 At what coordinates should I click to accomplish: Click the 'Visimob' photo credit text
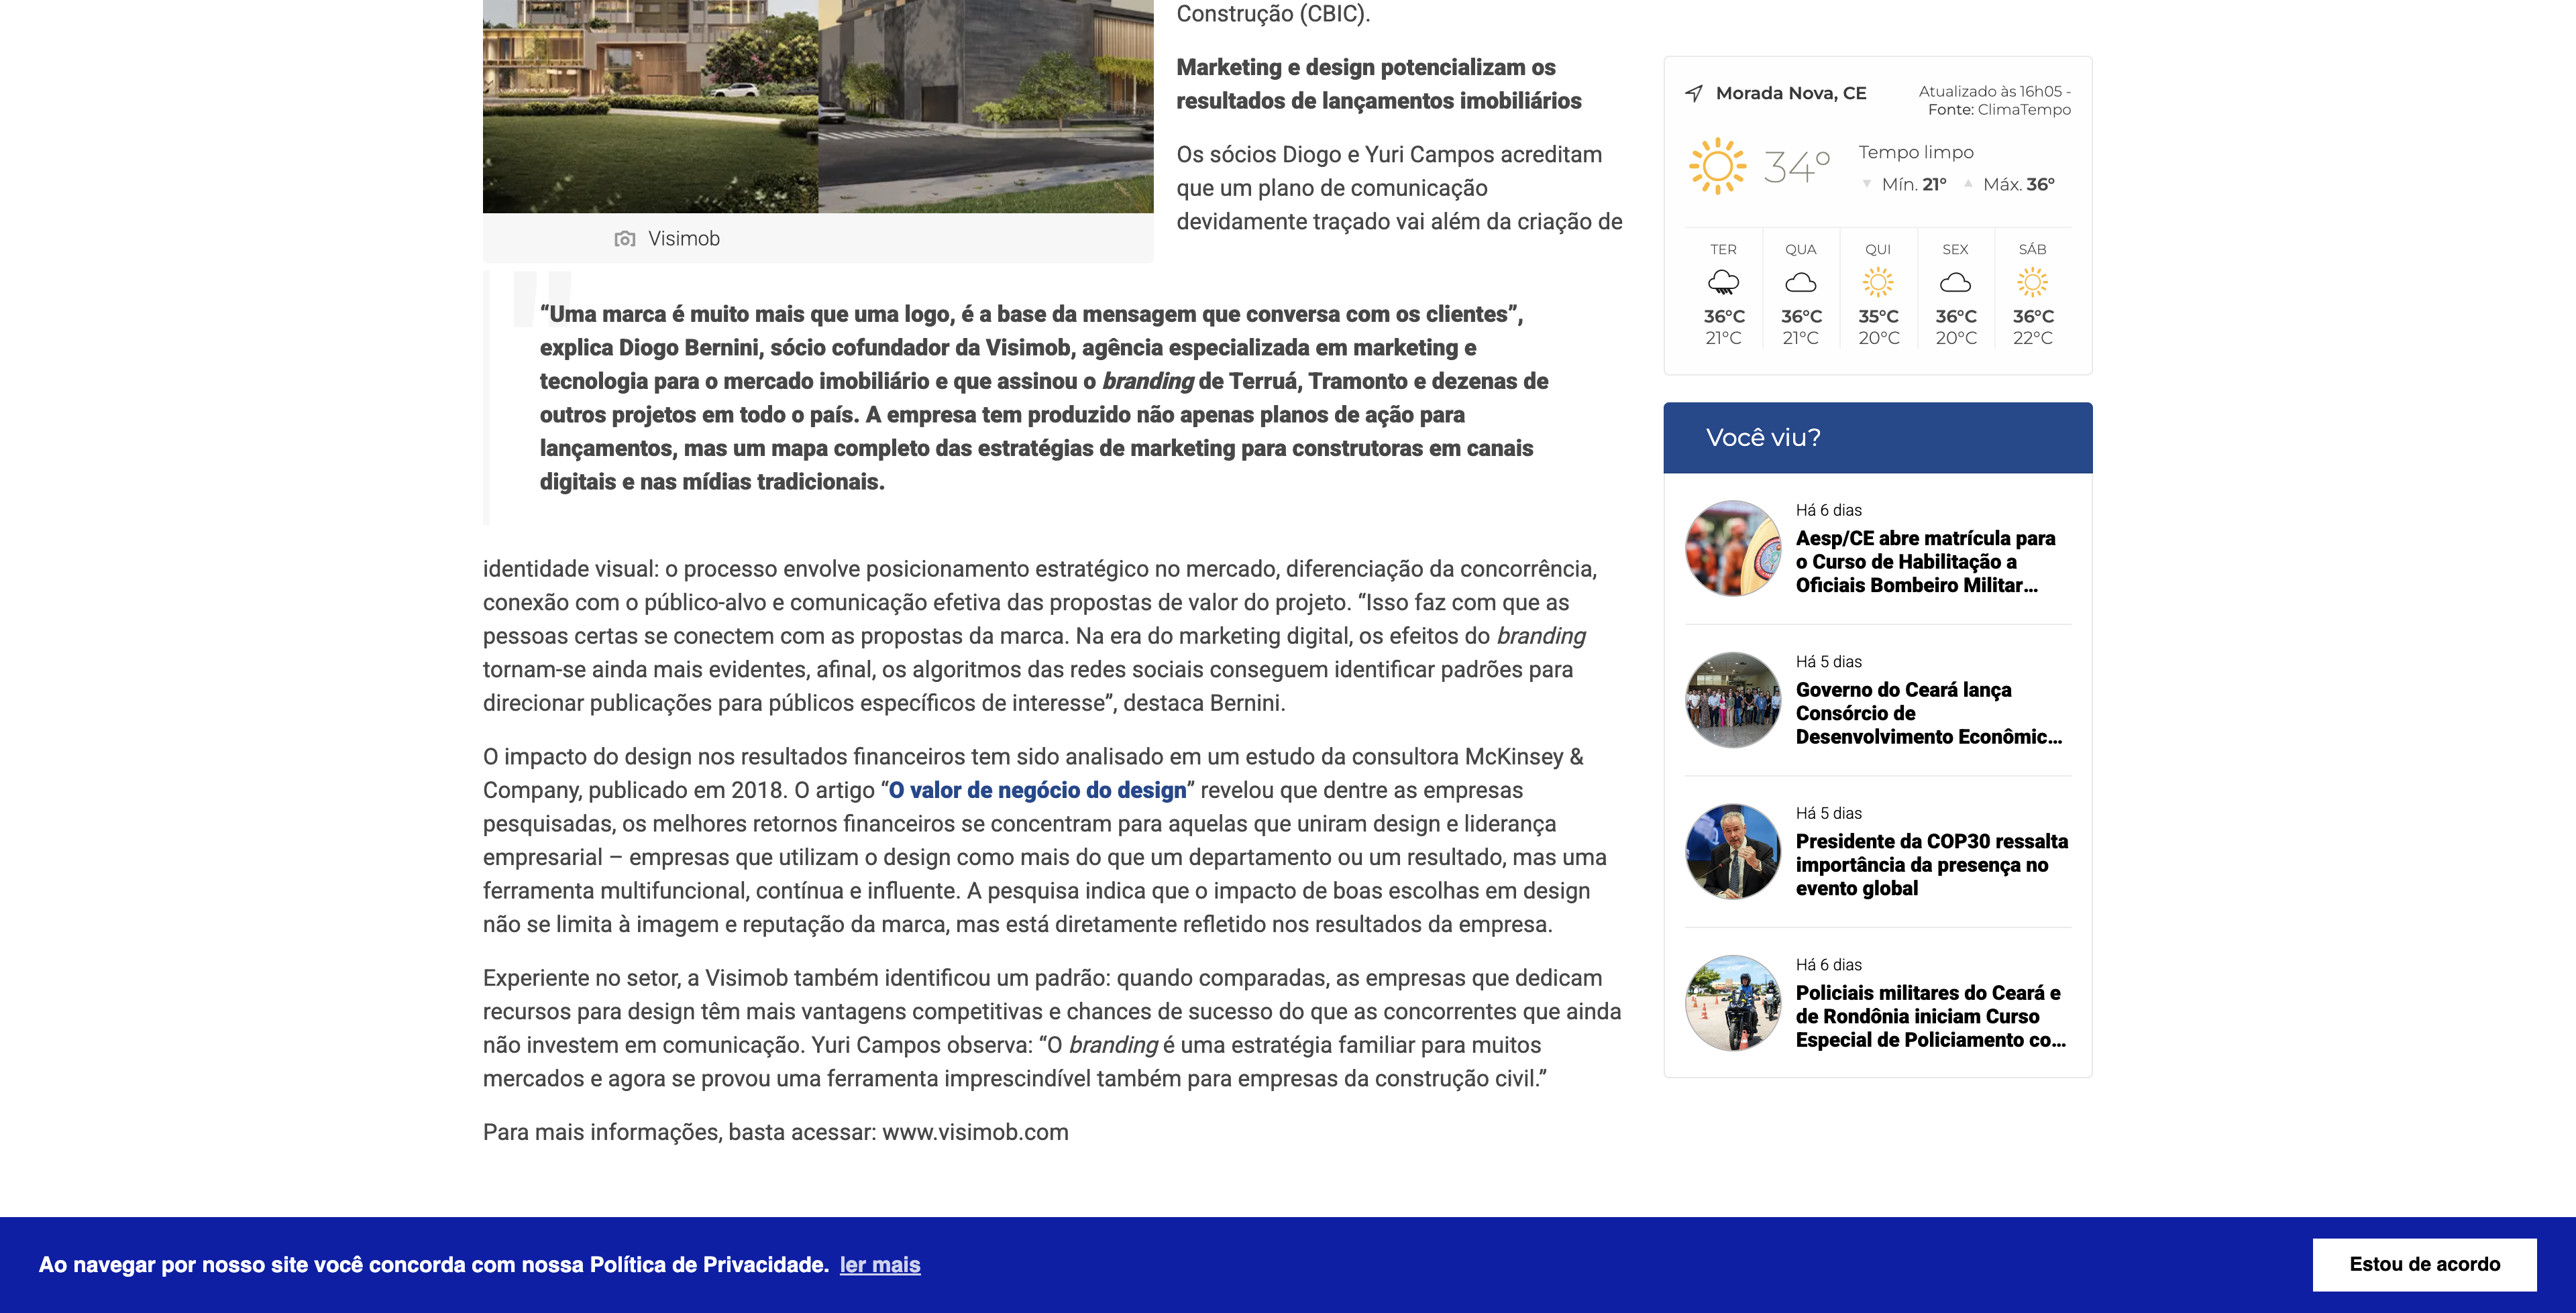(x=684, y=239)
